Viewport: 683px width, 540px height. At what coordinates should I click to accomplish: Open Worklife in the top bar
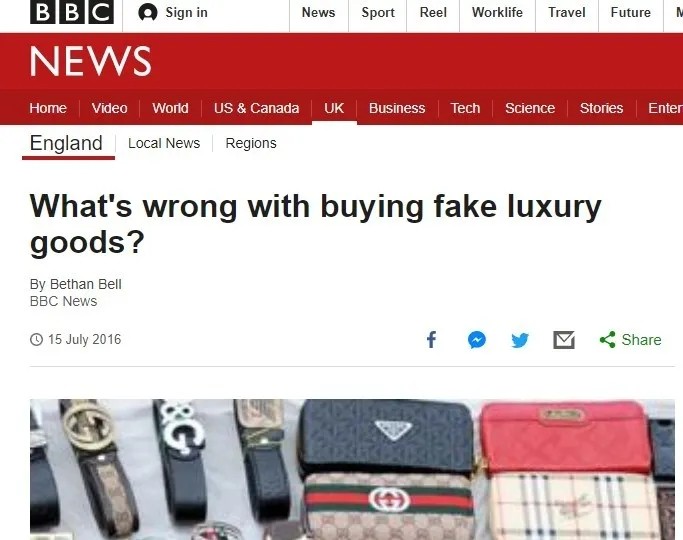pos(497,13)
